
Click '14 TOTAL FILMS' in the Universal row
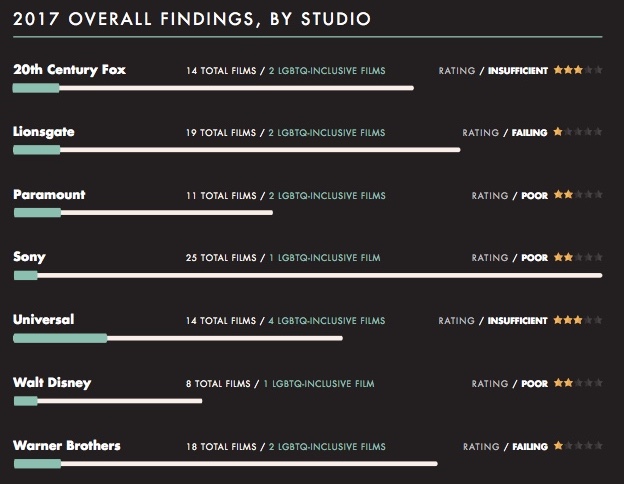221,321
